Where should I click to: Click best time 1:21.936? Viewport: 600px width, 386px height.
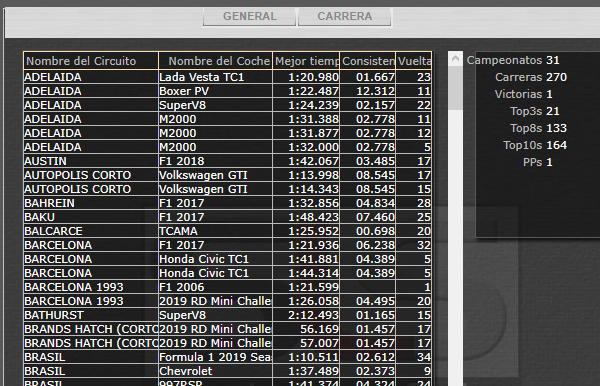click(x=306, y=245)
